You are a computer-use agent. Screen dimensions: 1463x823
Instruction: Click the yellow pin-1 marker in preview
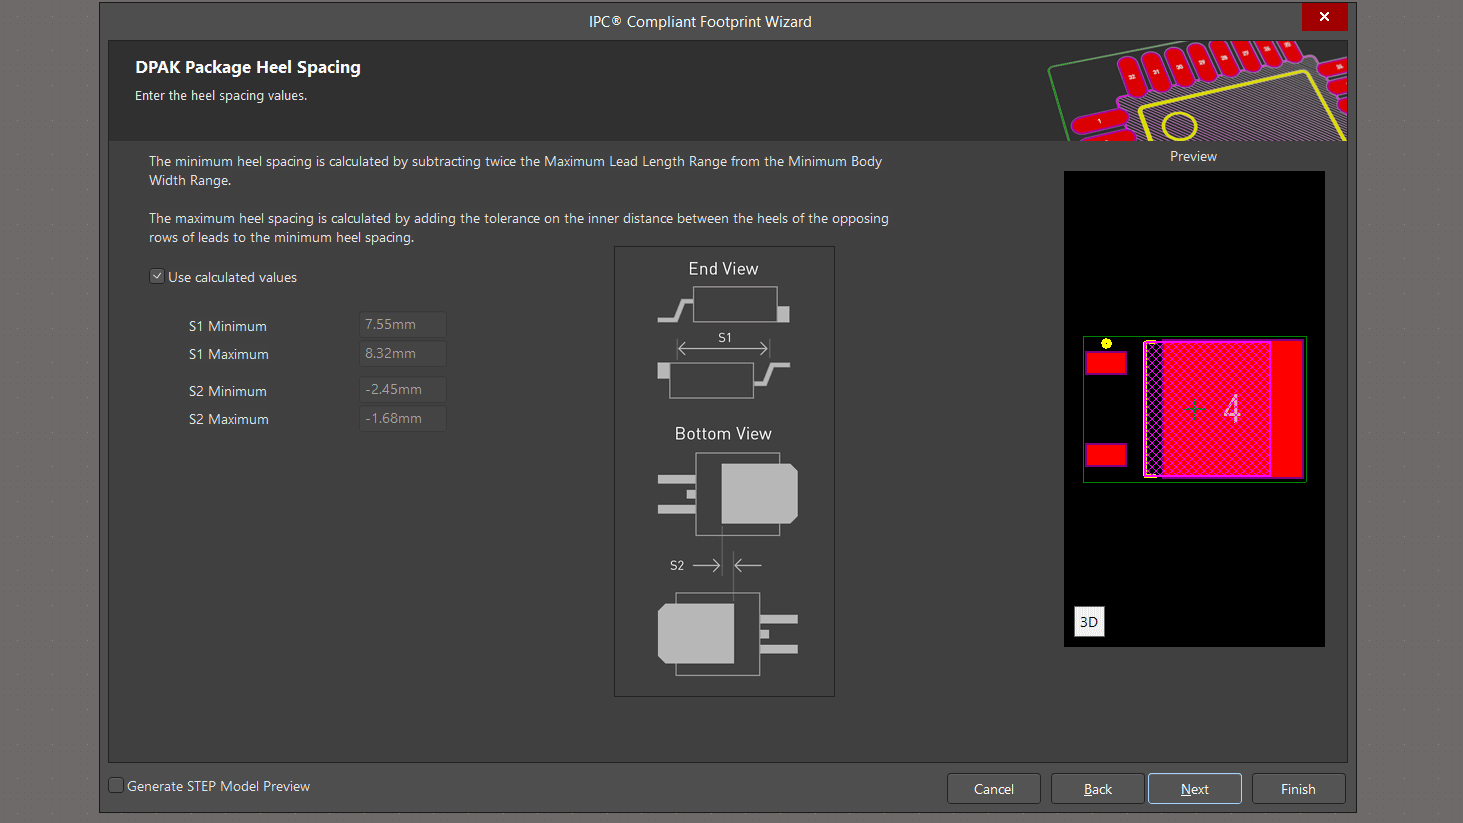point(1106,344)
